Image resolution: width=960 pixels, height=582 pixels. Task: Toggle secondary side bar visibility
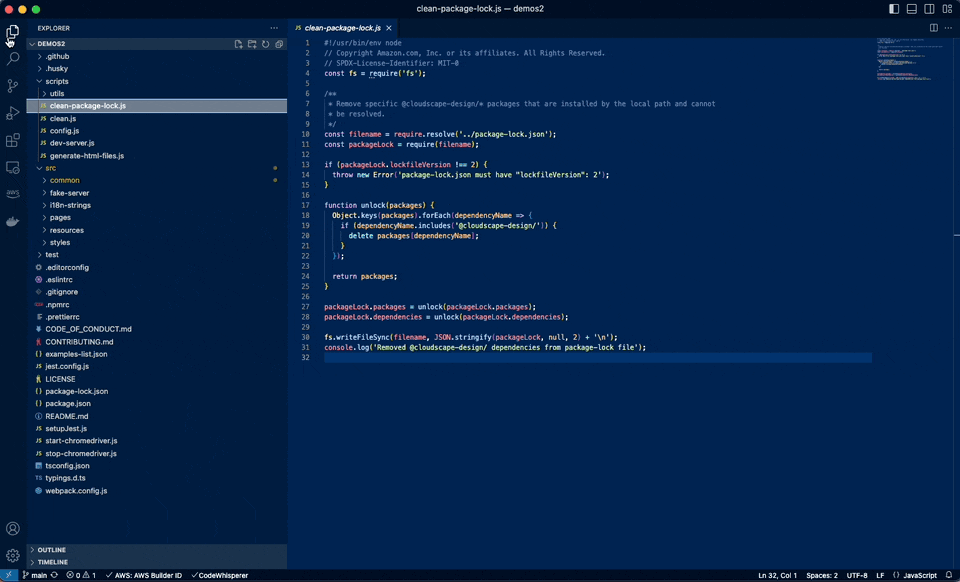coord(929,9)
